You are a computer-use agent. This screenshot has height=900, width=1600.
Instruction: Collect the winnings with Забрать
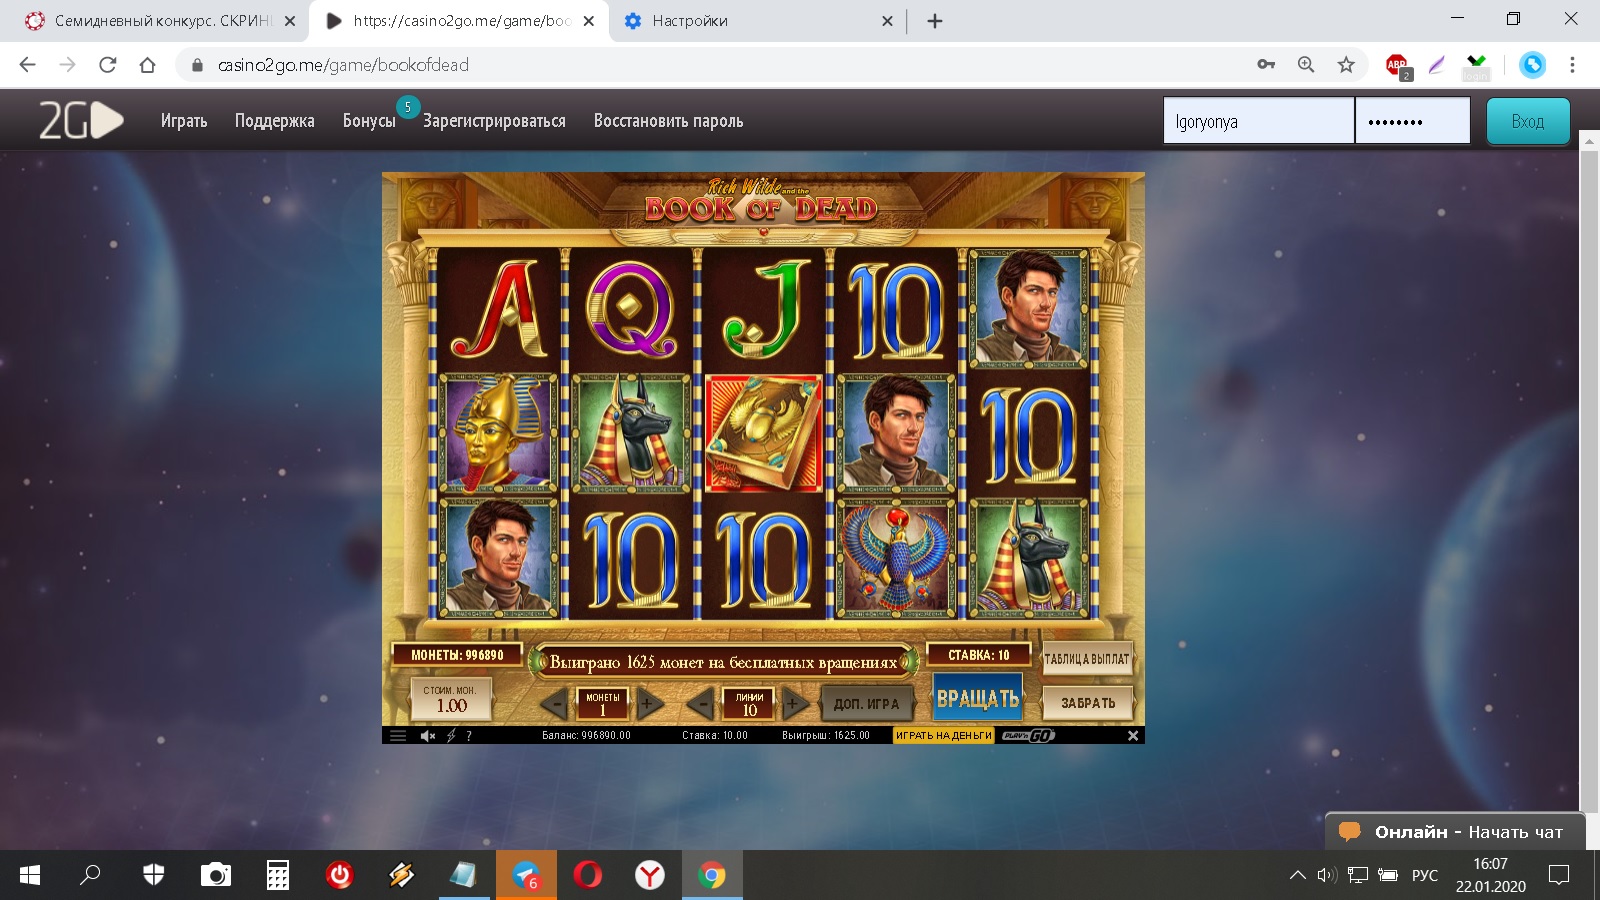(x=1088, y=703)
